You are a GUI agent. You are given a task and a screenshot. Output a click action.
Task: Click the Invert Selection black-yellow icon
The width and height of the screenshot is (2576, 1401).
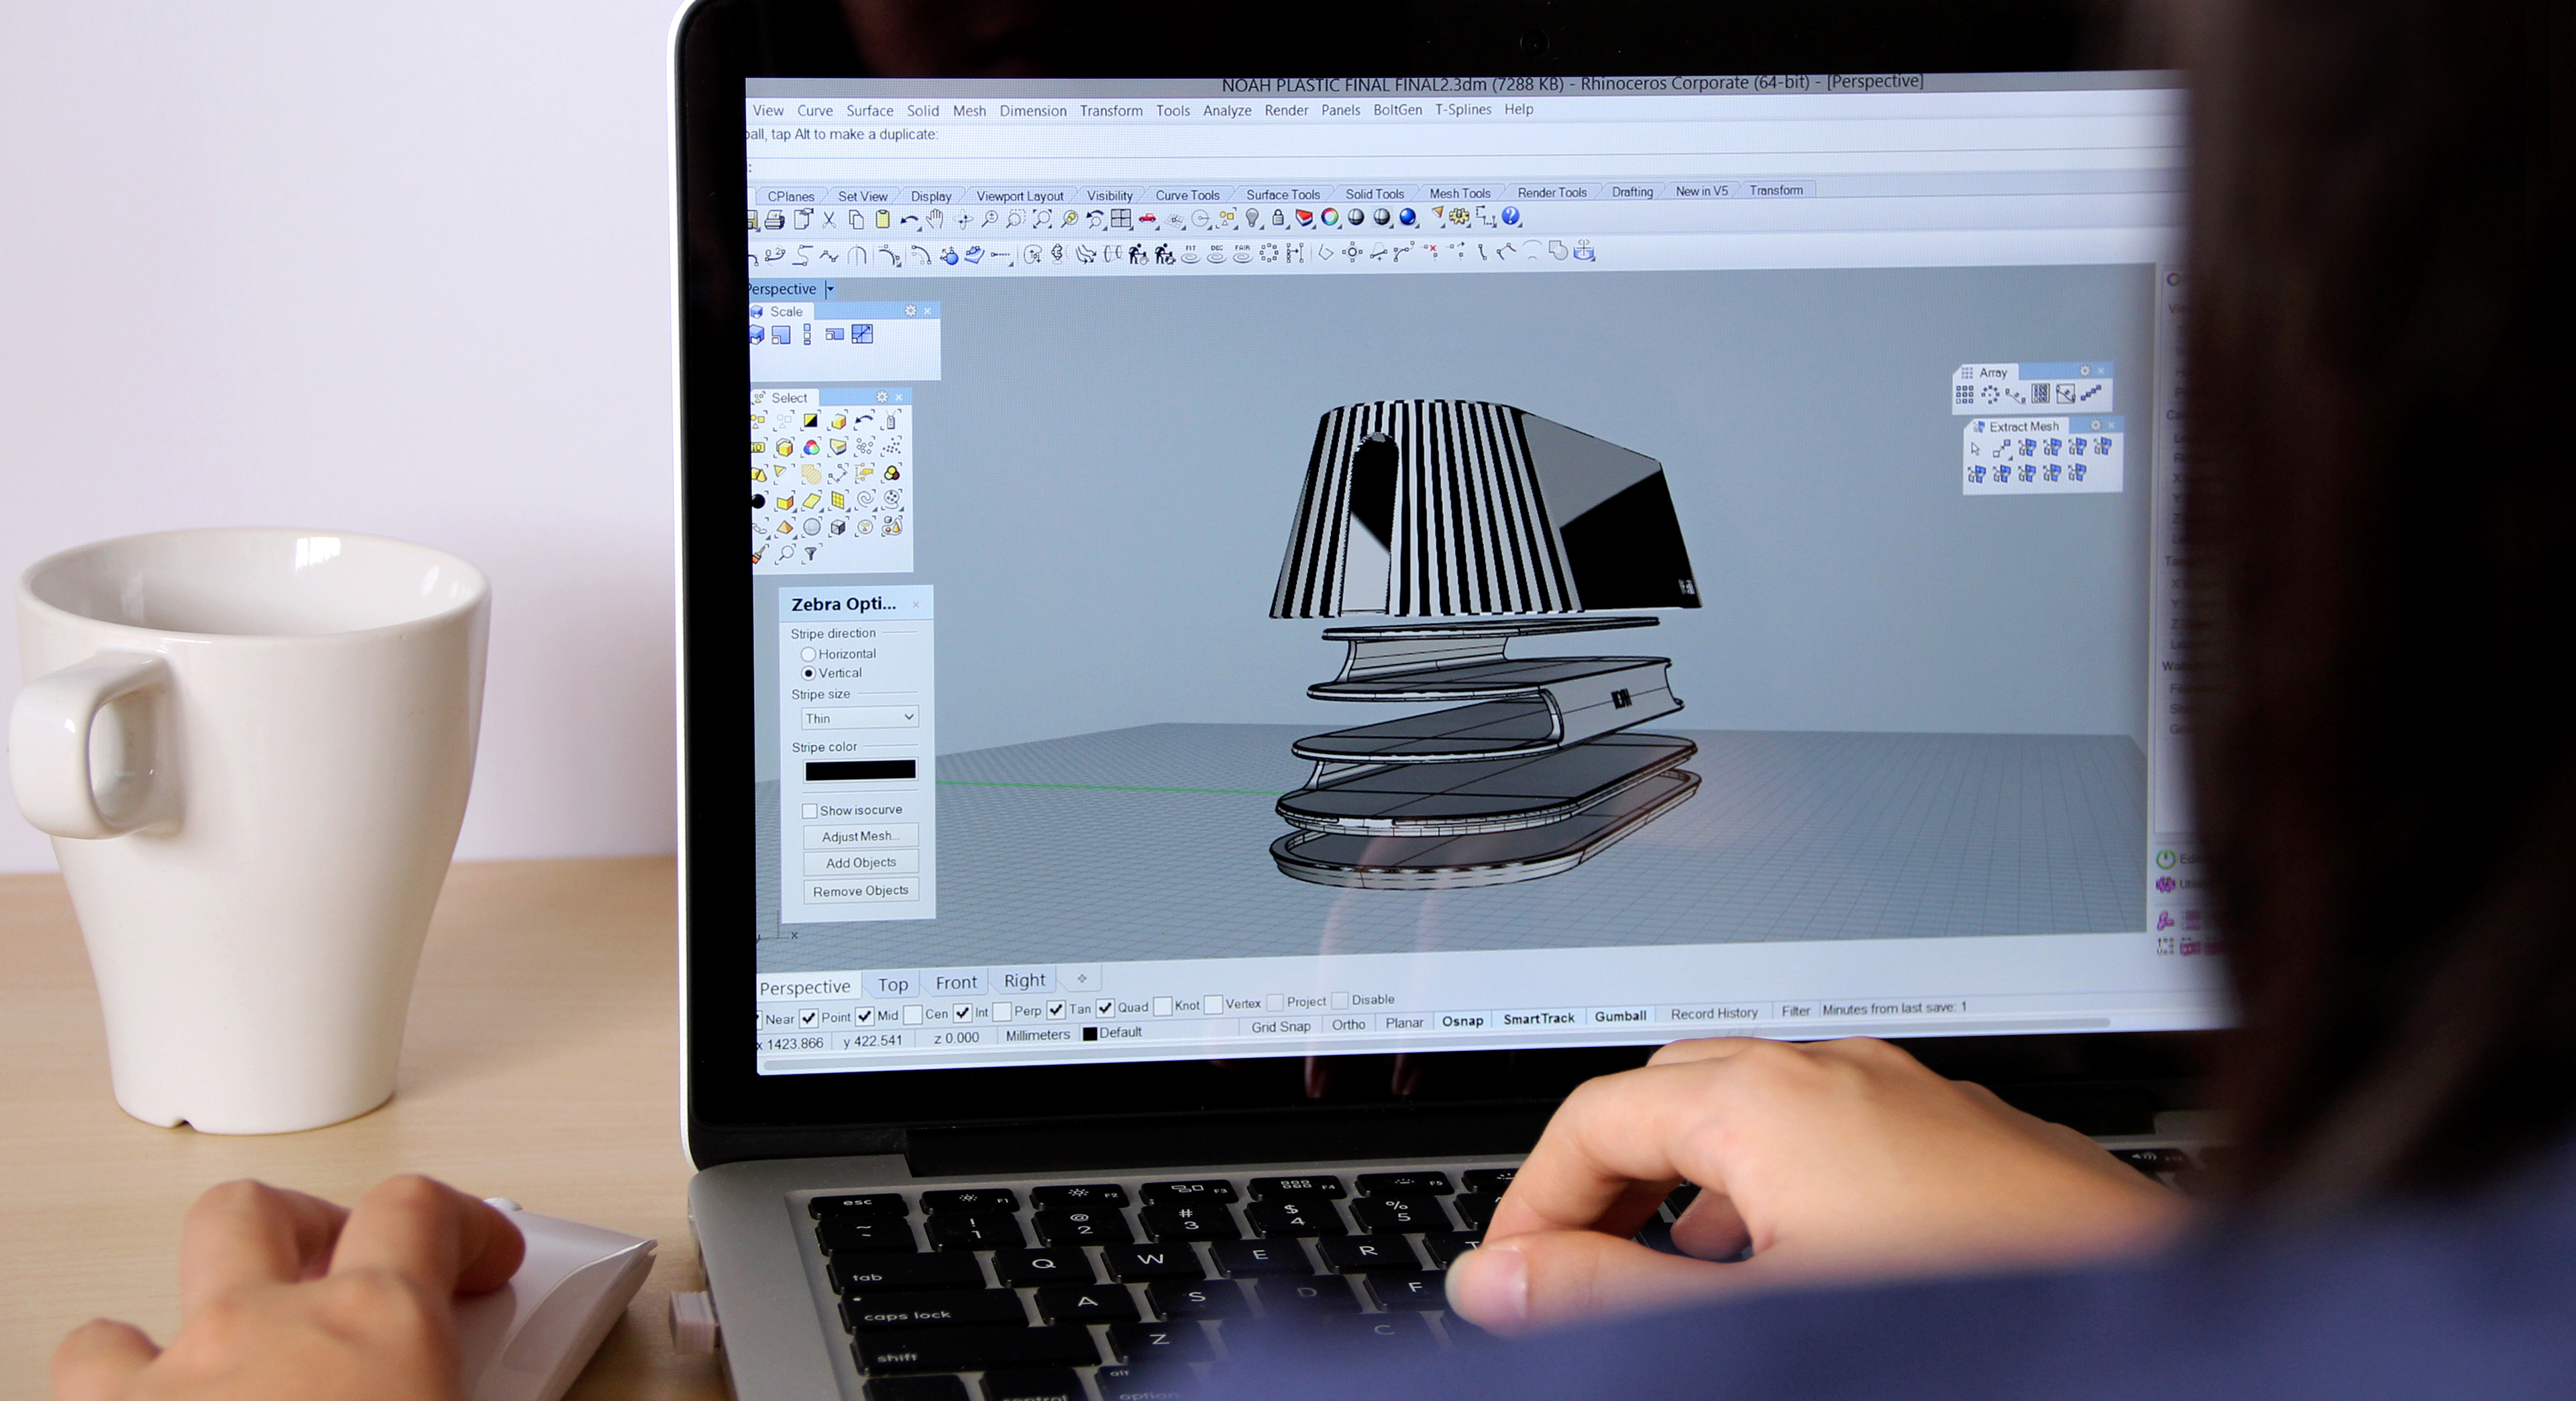pyautogui.click(x=811, y=421)
